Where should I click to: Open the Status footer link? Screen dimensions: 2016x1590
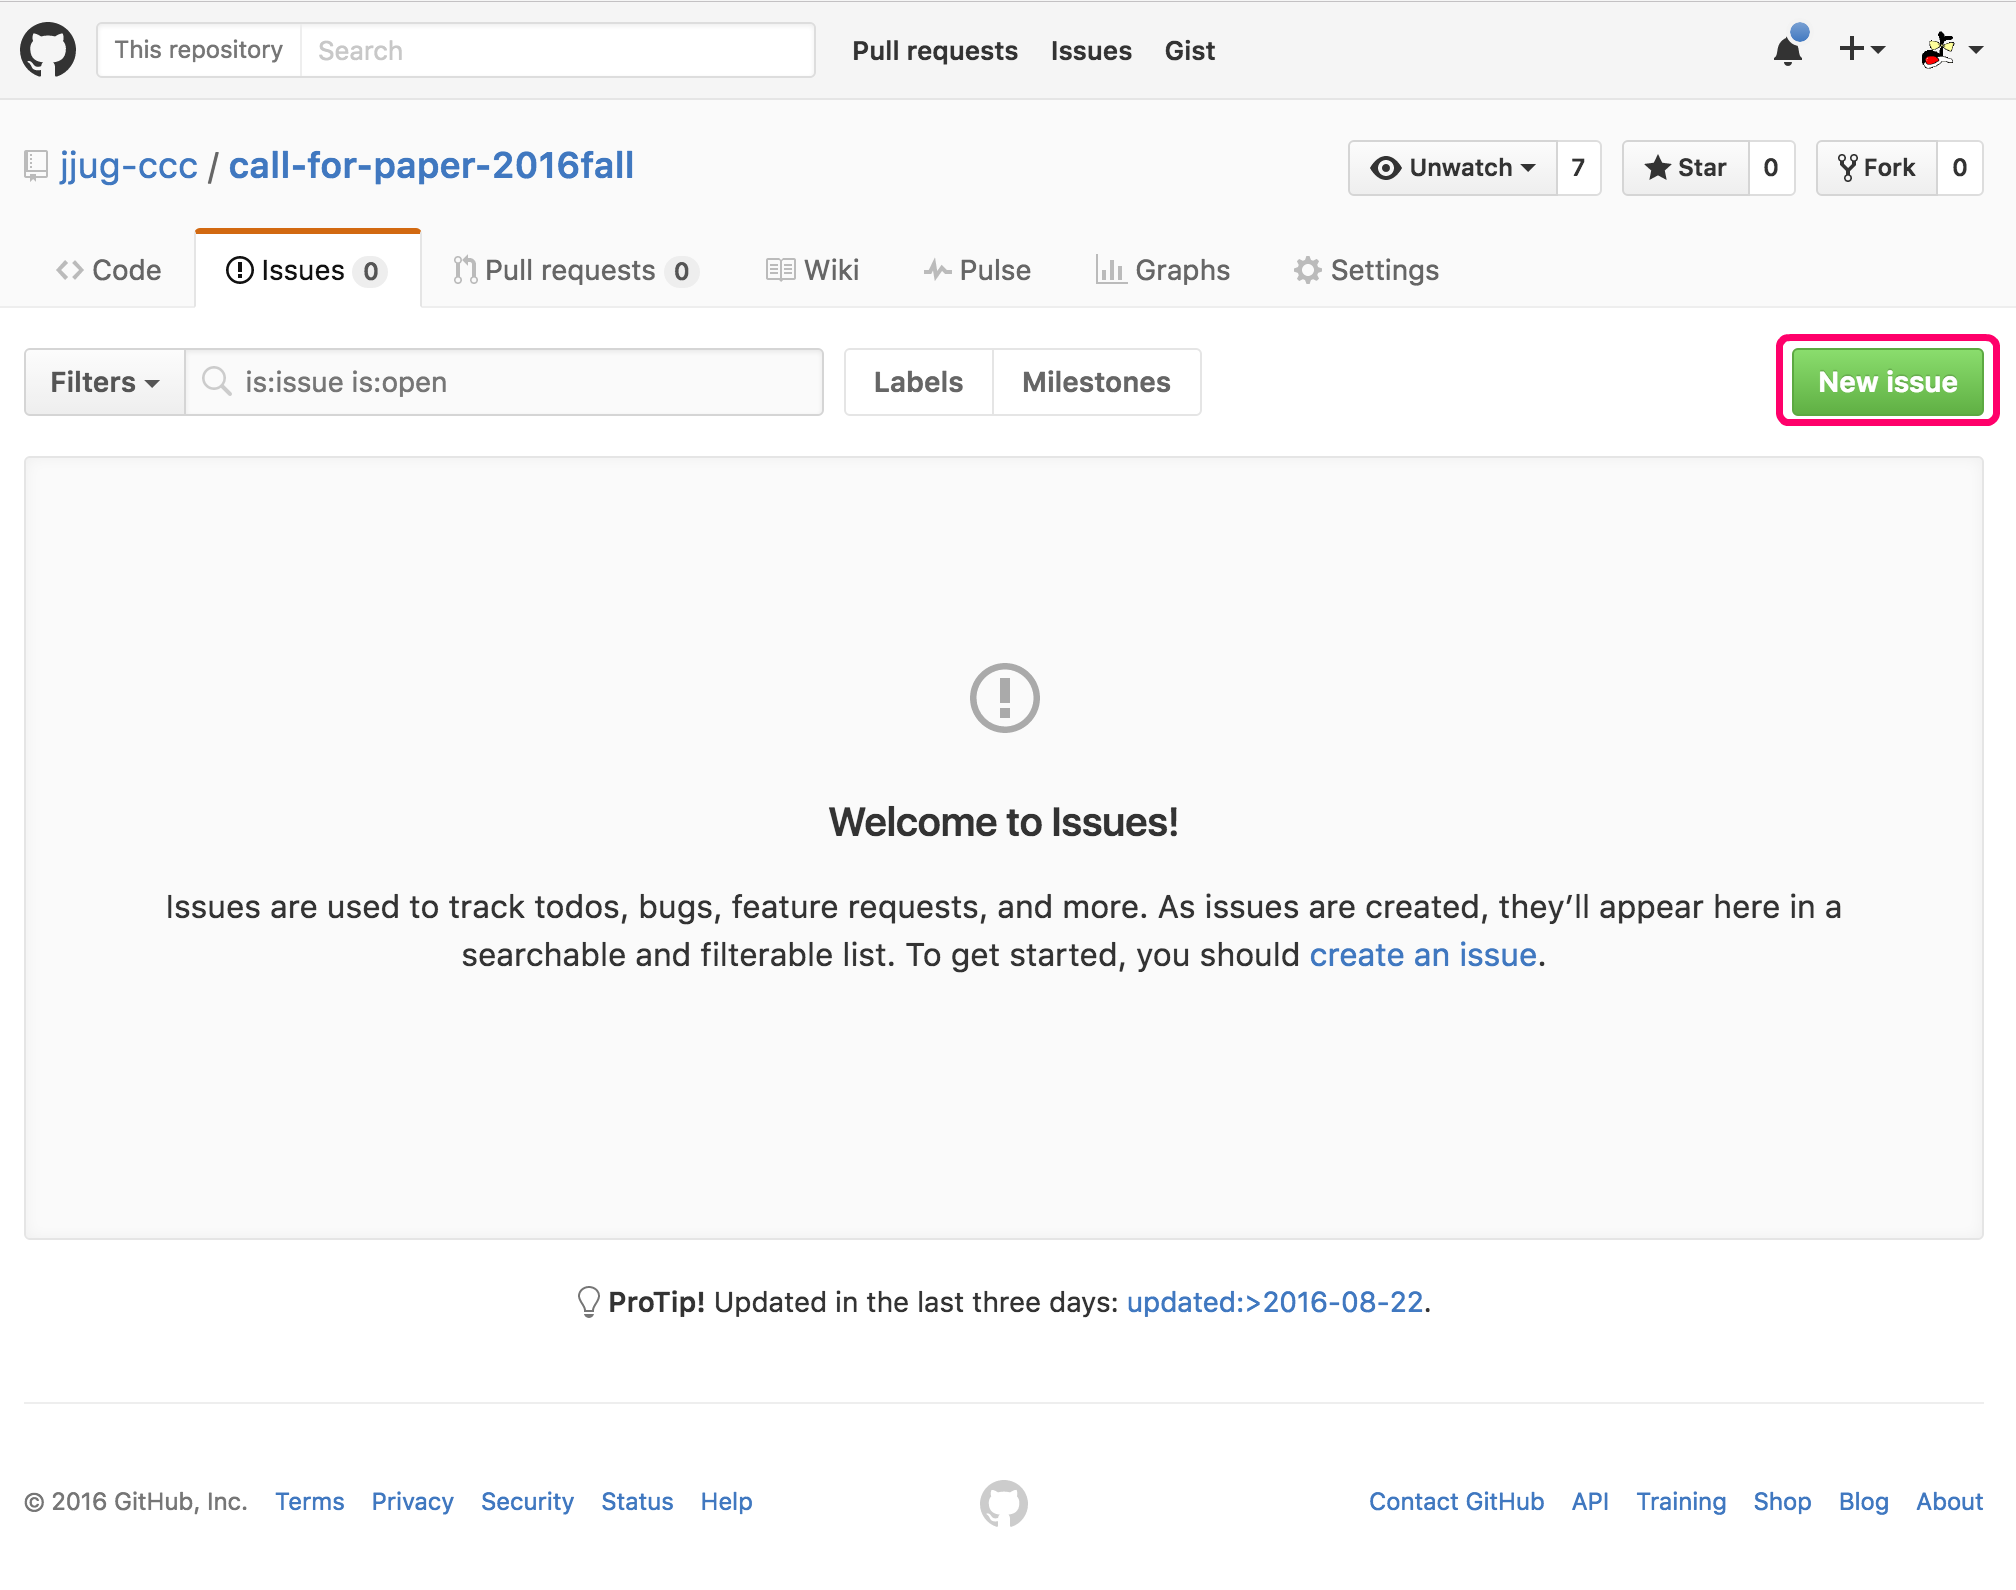pyautogui.click(x=637, y=1502)
